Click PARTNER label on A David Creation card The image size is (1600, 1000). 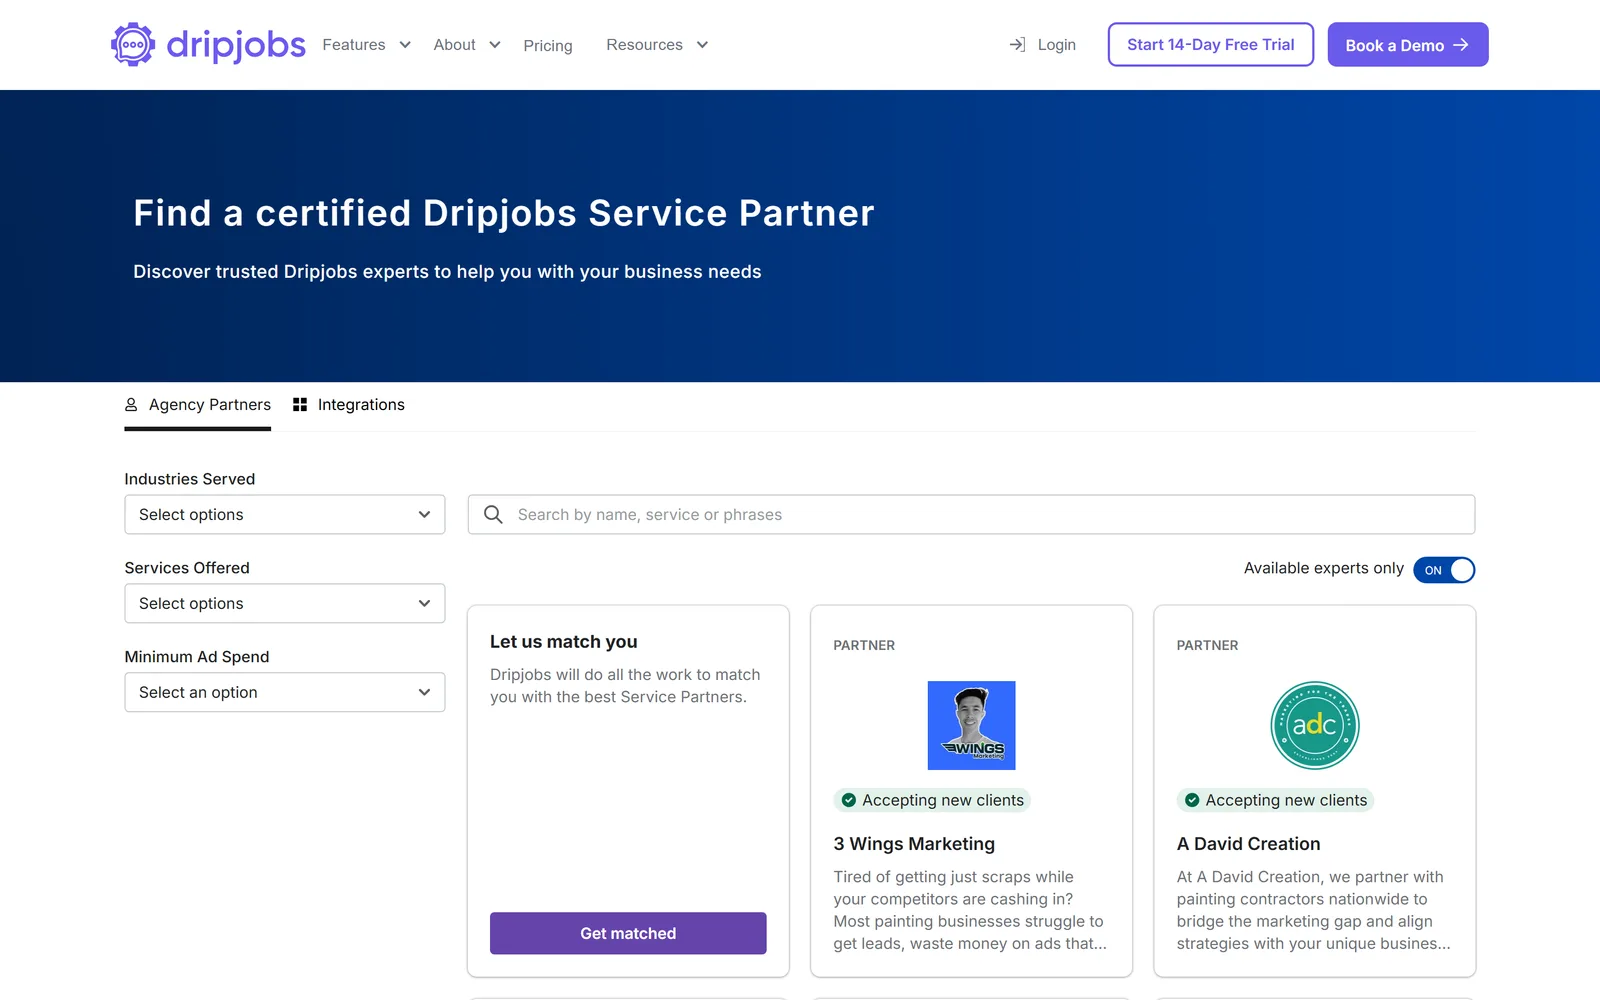pos(1207,645)
